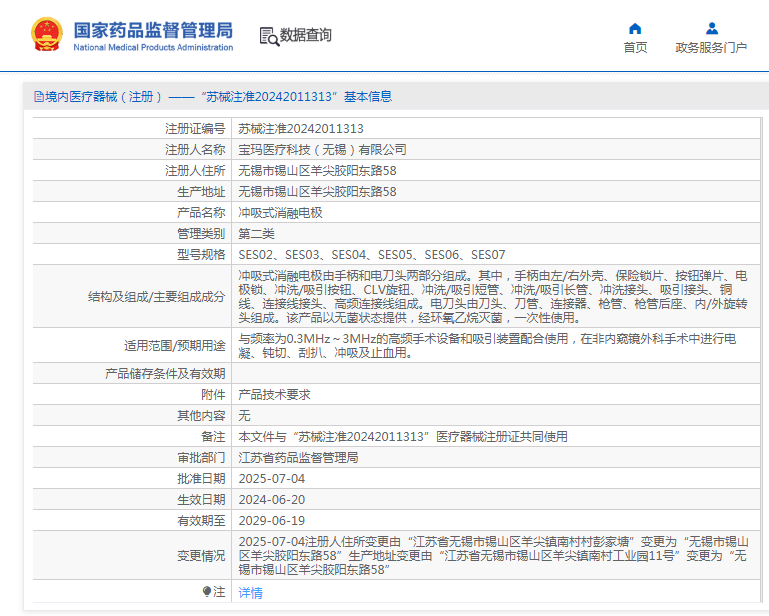Click the document icon beside 境内医疗器械
This screenshot has height=616, width=769.
coord(39,97)
